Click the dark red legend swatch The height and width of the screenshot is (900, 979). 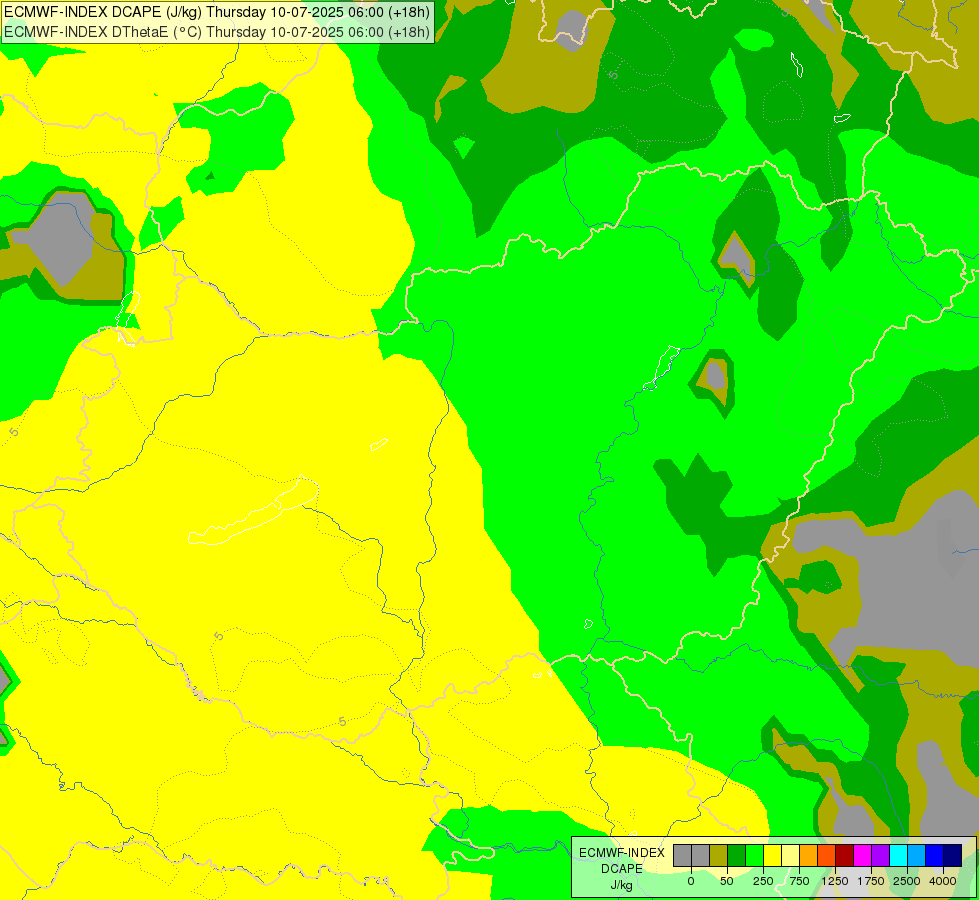[x=845, y=856]
